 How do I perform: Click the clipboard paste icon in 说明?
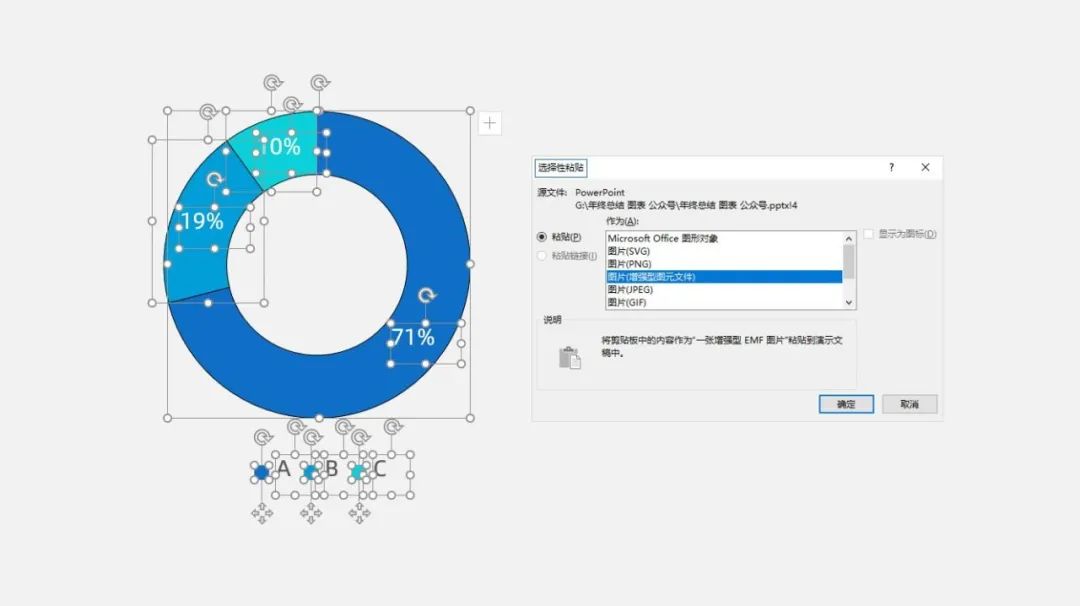click(570, 358)
